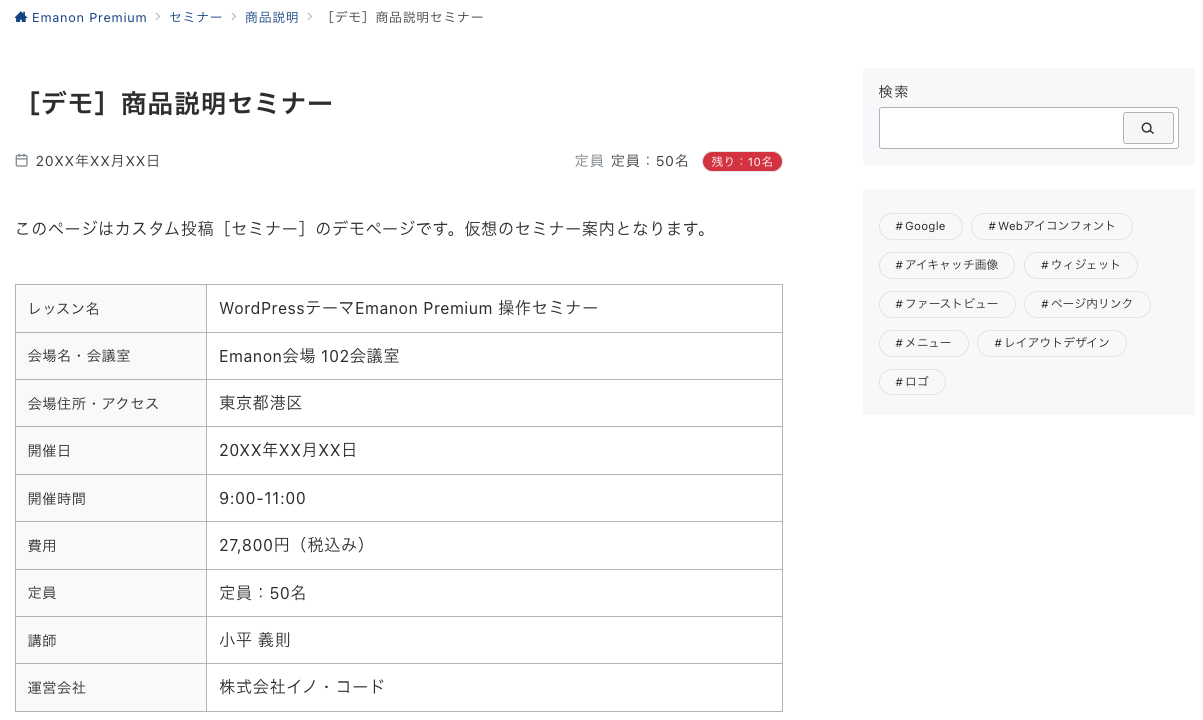Open the #ページ内リンク tag
Viewport: 1203px width, 720px height.
tap(1087, 304)
